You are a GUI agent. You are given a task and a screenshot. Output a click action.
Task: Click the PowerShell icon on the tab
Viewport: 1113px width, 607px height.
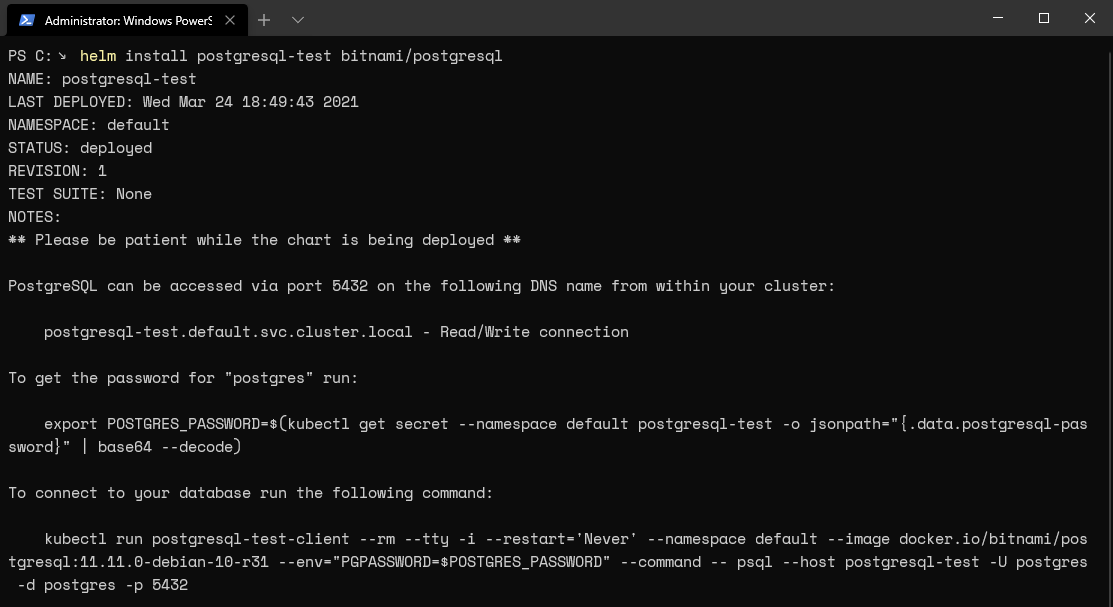[x=27, y=20]
